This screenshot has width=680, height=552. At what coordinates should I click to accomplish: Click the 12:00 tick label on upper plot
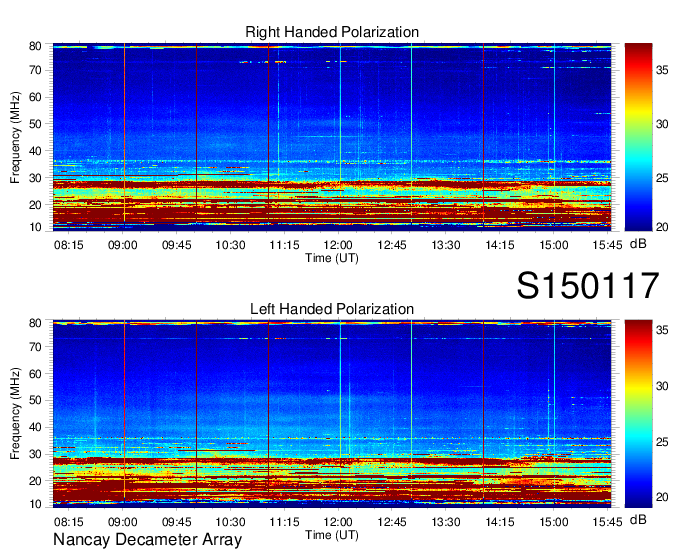338,245
